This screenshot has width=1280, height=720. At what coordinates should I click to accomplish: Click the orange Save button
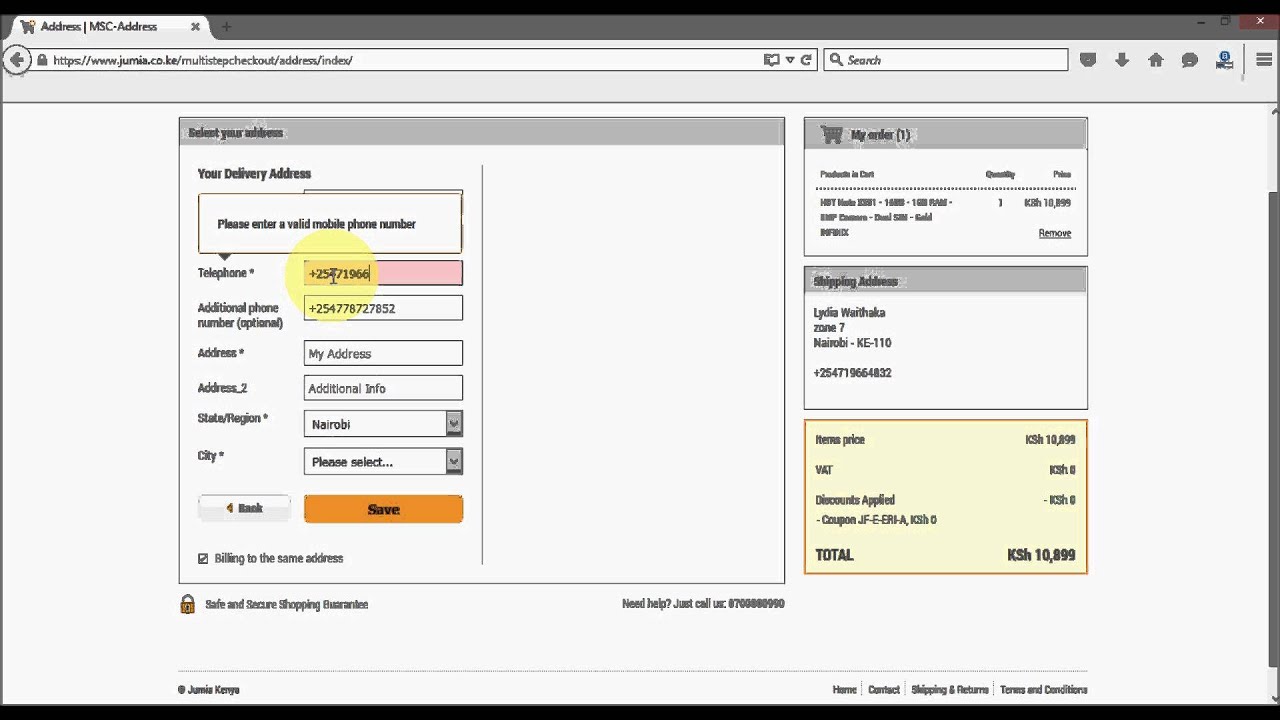383,509
